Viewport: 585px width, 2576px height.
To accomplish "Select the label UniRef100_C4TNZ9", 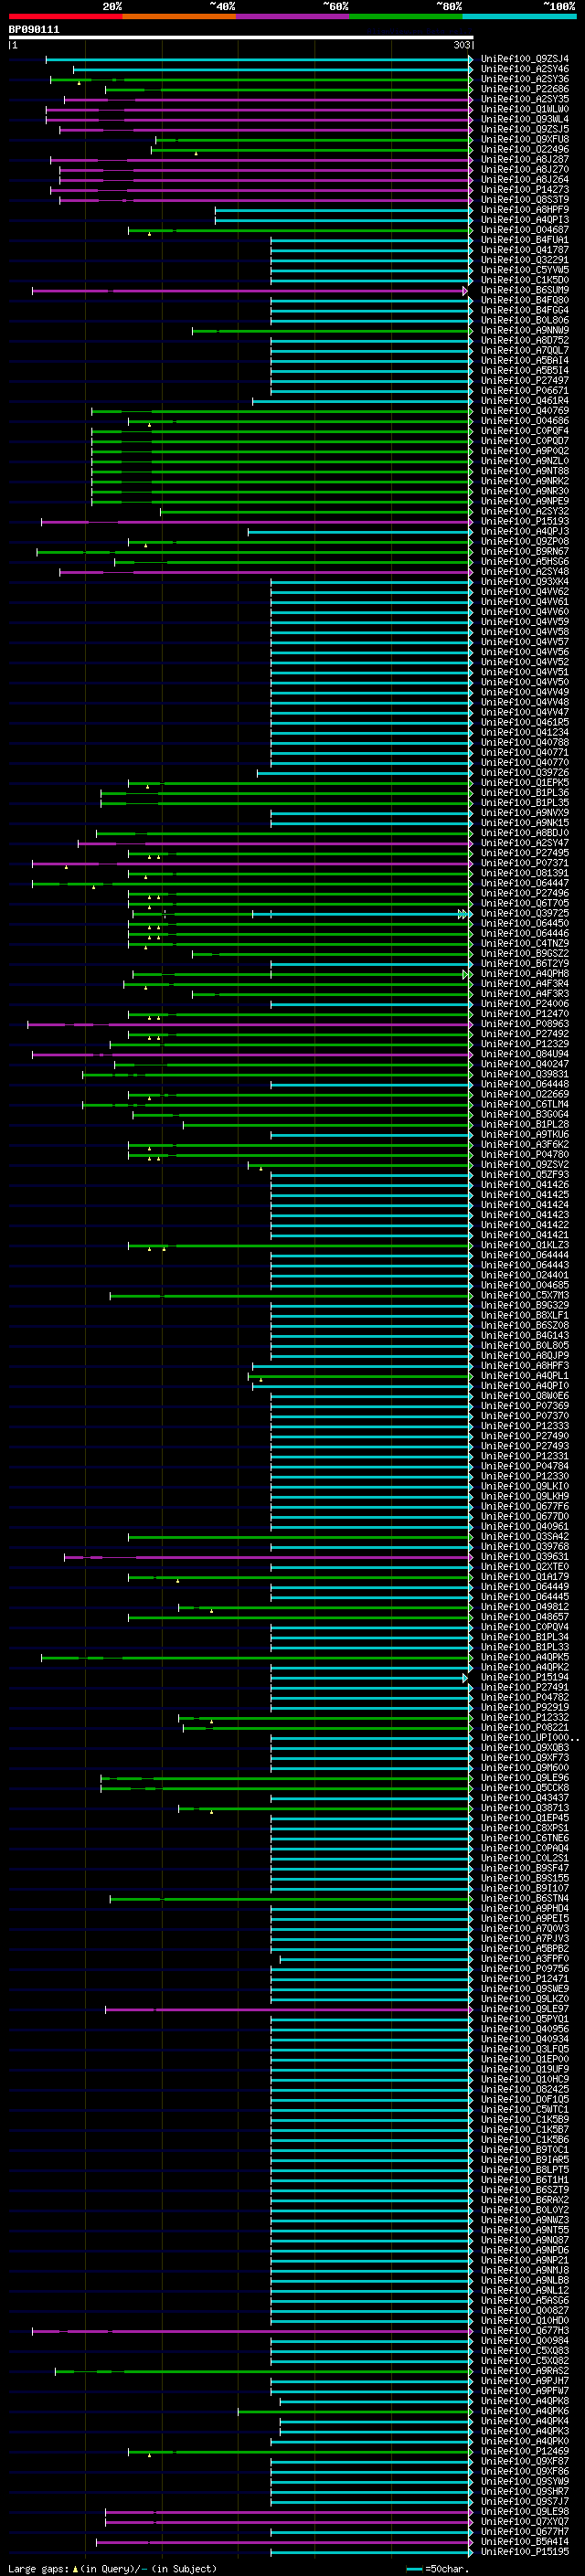I will pos(525,943).
